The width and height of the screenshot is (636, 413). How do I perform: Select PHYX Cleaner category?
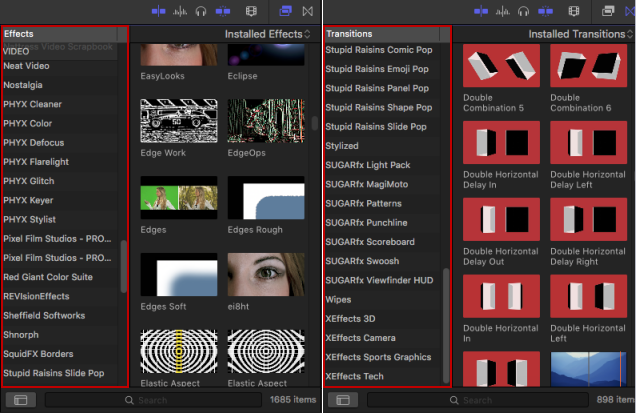click(x=60, y=104)
